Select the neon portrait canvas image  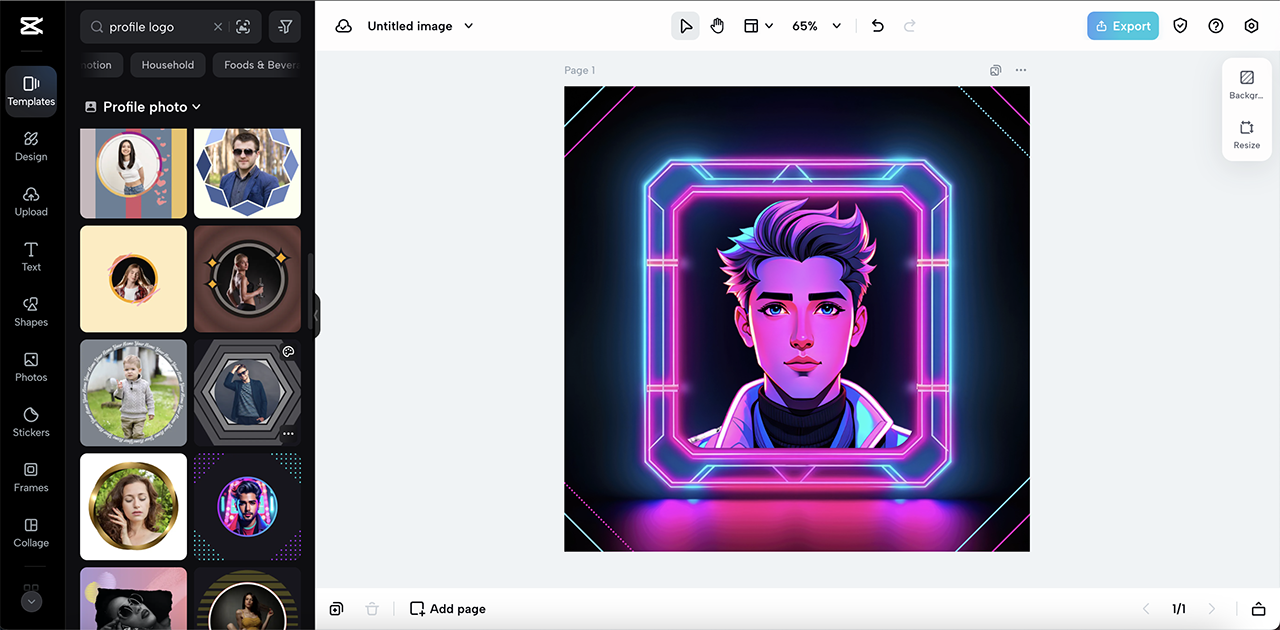point(797,319)
